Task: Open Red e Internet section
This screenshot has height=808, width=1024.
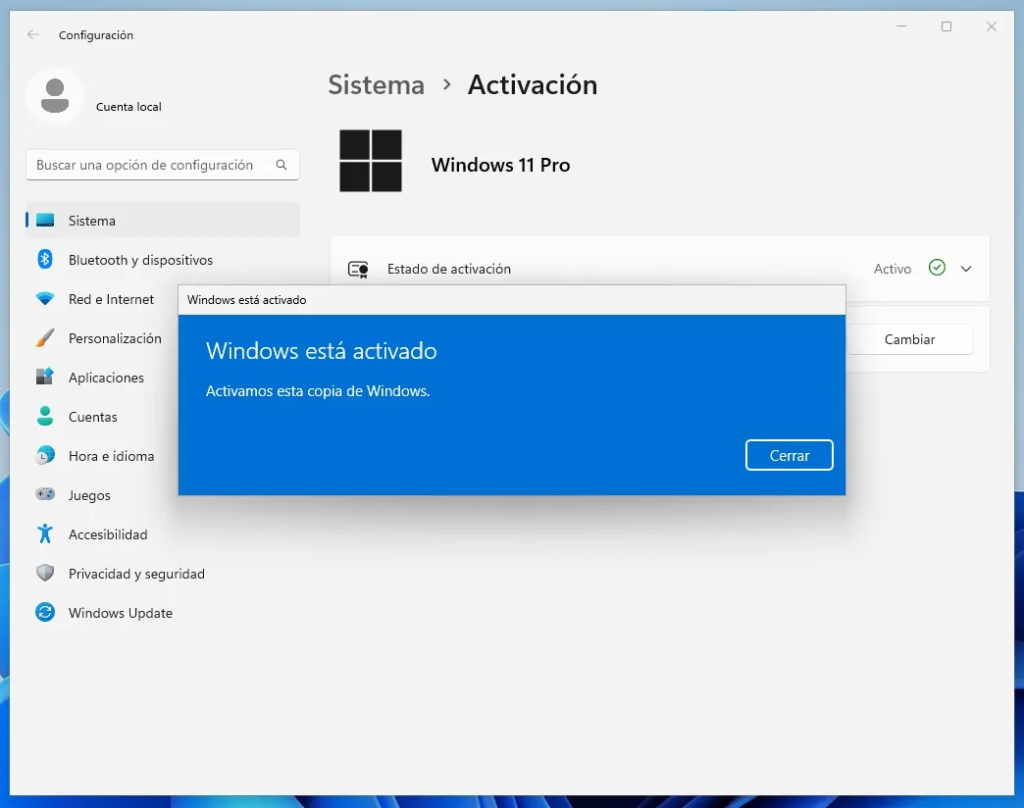Action: [111, 299]
